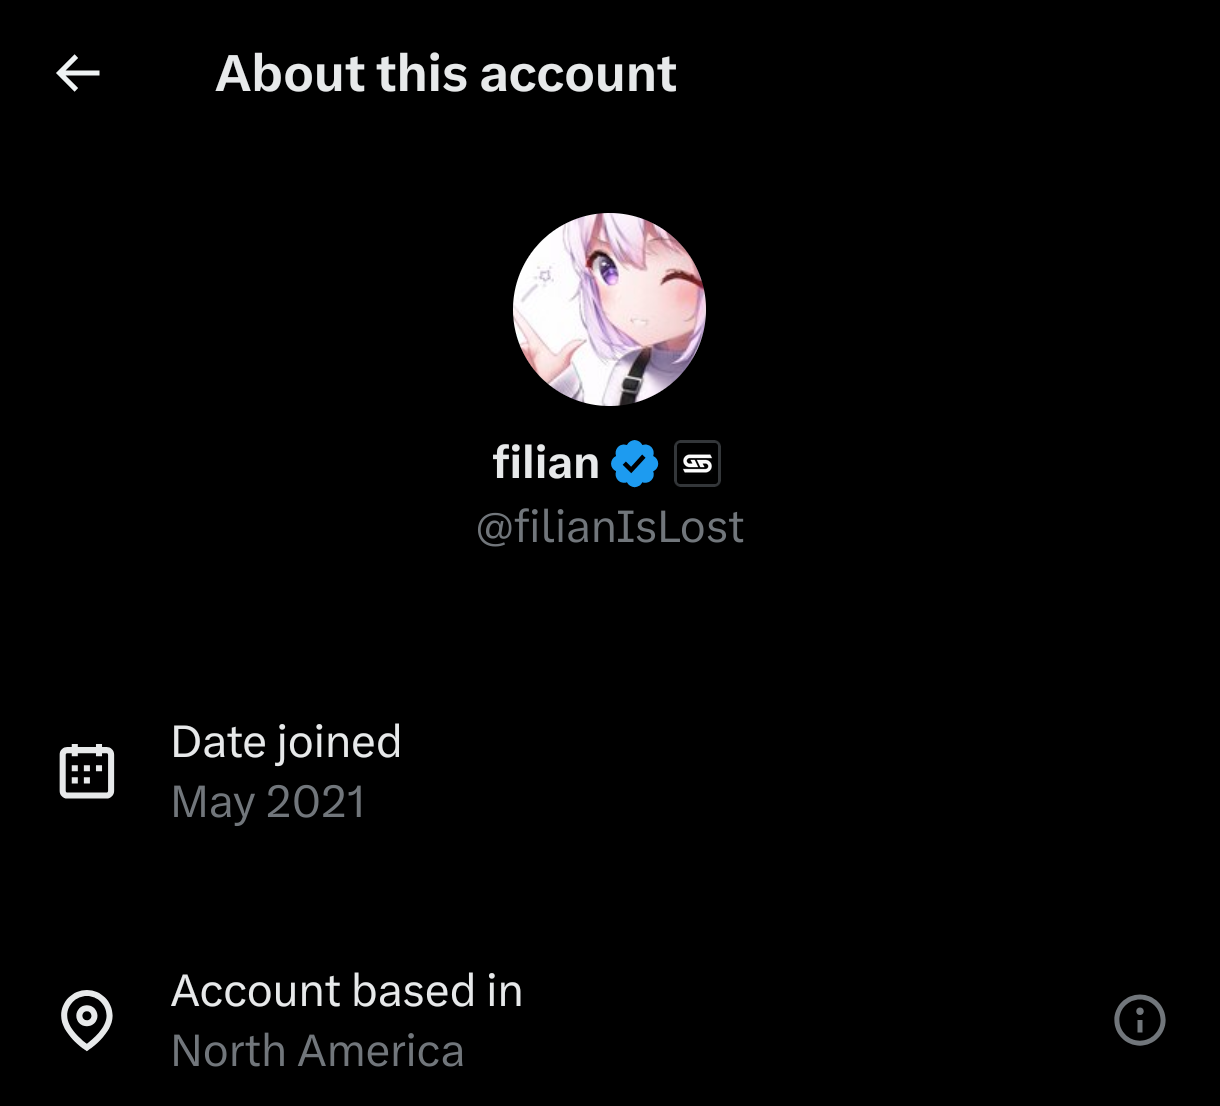The image size is (1220, 1106).
Task: Tap the About this account heading
Action: point(446,73)
